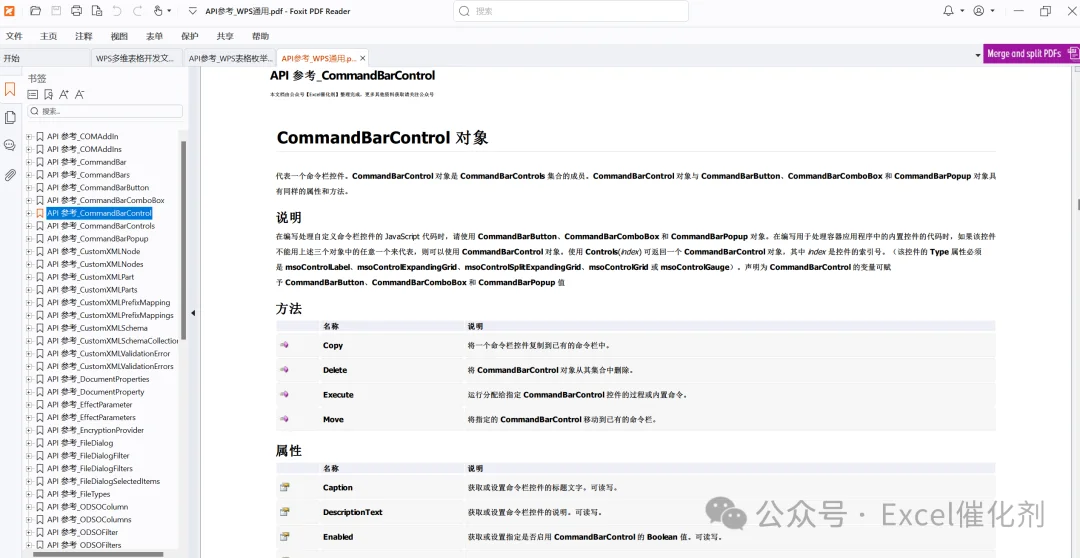1080x558 pixels.
Task: Expand the API 参考_CommandBar bookmark node
Action: pyautogui.click(x=29, y=162)
